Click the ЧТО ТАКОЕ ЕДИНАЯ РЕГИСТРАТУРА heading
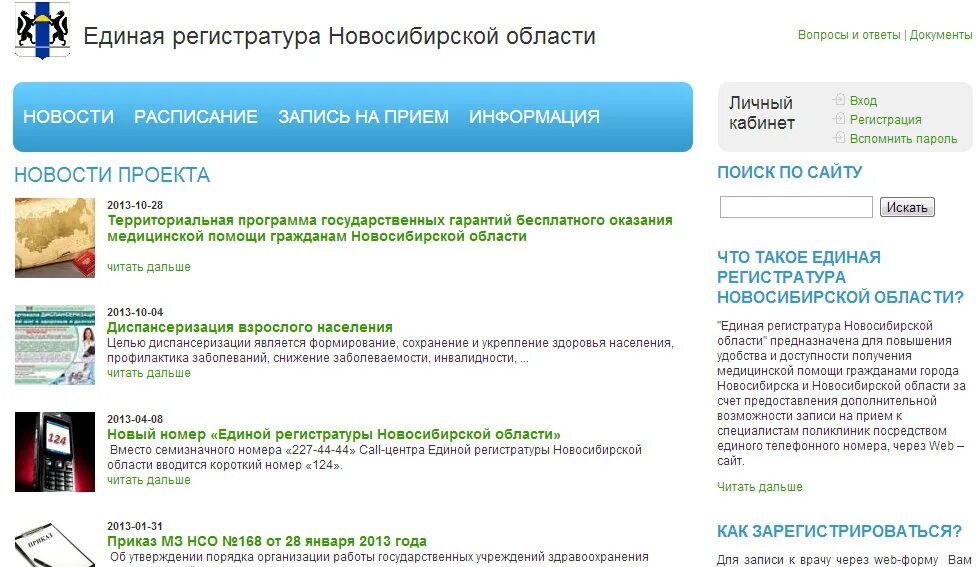 coord(840,277)
